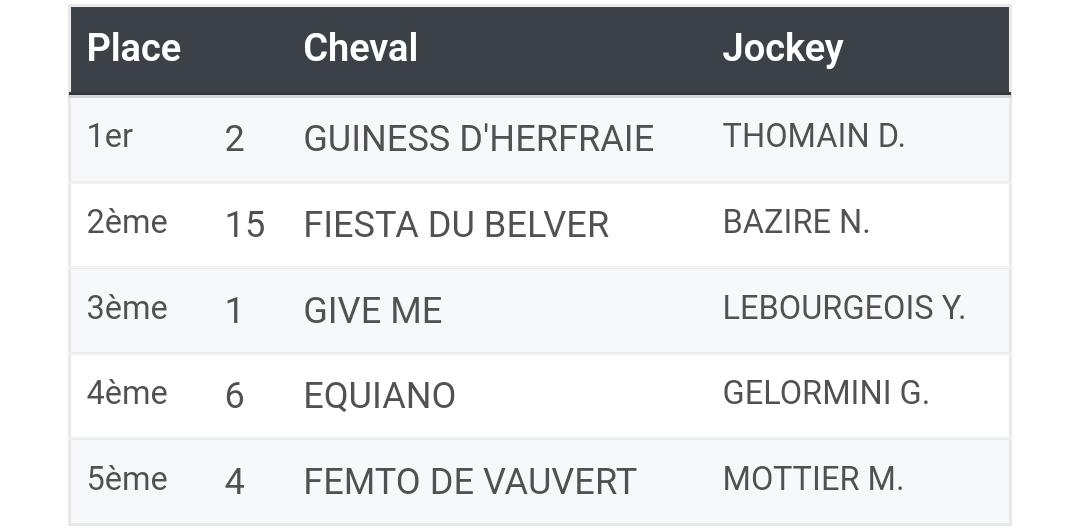This screenshot has width=1080, height=531.
Task: Open the EQUIANO horse entry
Action: click(x=380, y=395)
